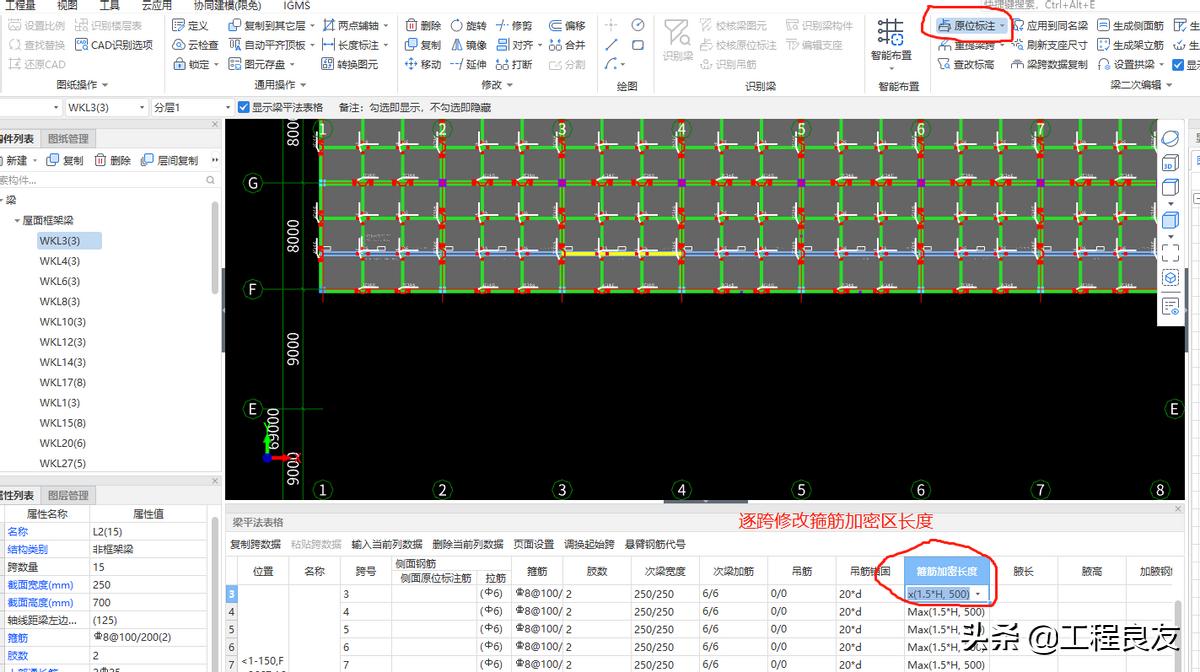1200x672 pixels.
Task: Click the 锁定 lock icon
Action: (178, 64)
